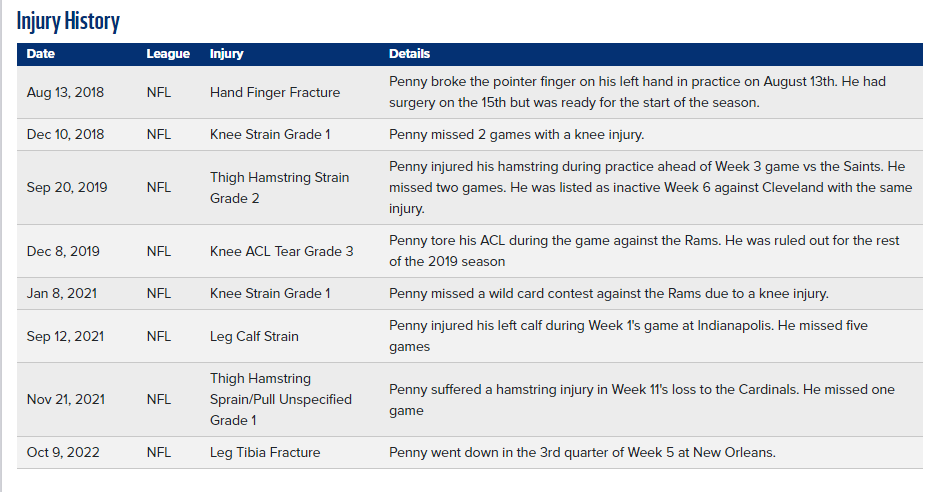The image size is (938, 492).
Task: Select the Sep 20, 2019 date cell
Action: point(67,187)
